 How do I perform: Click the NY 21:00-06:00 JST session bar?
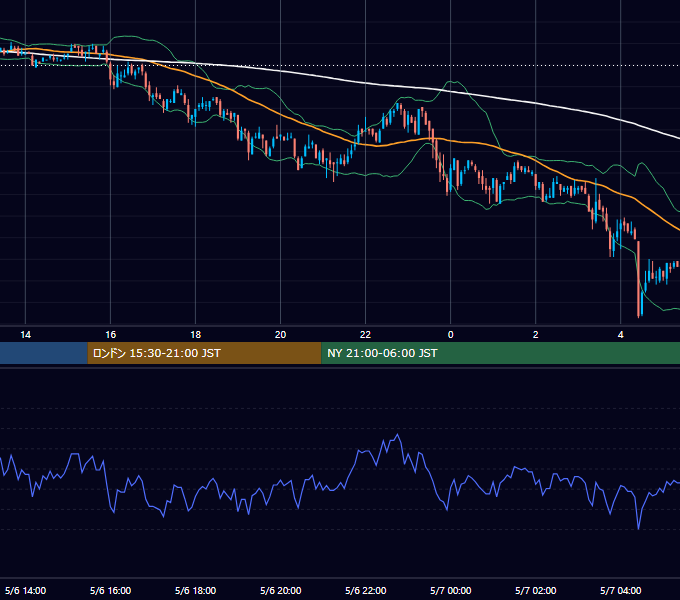click(500, 353)
